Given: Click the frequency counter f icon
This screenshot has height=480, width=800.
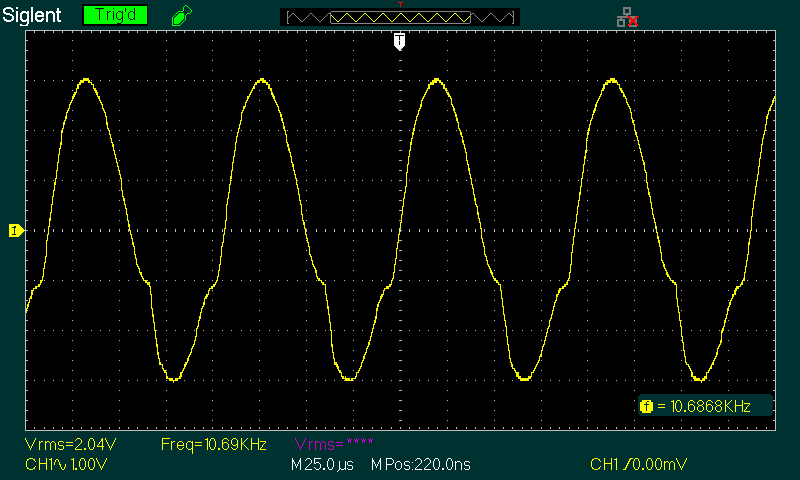Looking at the screenshot, I should click(646, 406).
